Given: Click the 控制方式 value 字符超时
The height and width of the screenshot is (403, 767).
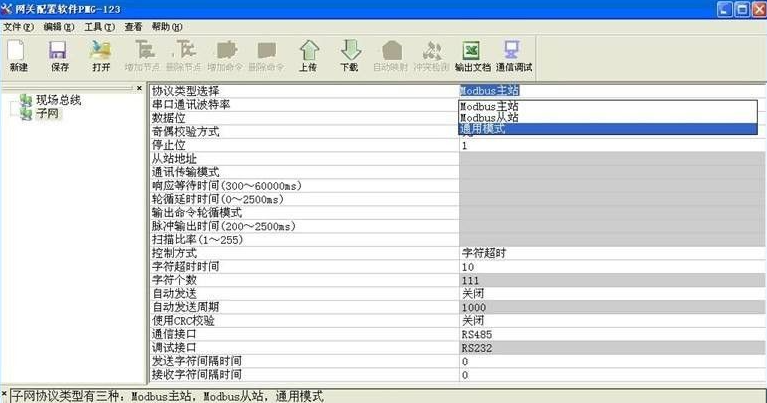Looking at the screenshot, I should click(x=483, y=253).
